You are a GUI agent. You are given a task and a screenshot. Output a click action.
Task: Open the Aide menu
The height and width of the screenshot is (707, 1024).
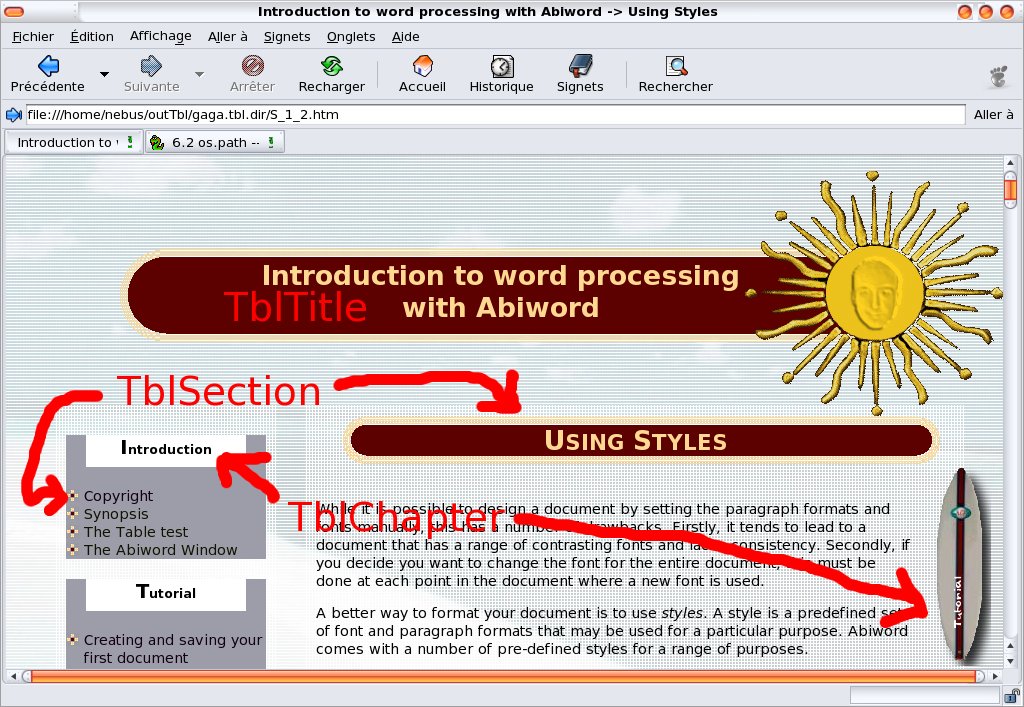click(406, 37)
